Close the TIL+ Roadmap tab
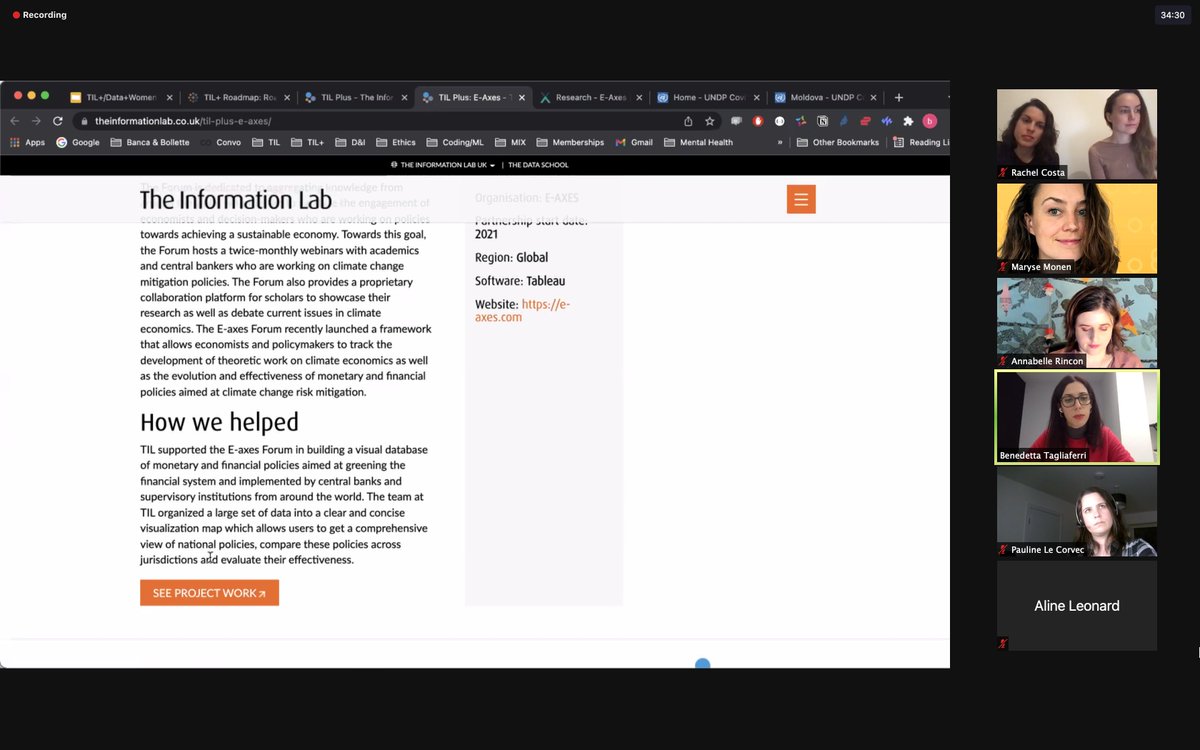This screenshot has height=750, width=1200. (x=287, y=98)
